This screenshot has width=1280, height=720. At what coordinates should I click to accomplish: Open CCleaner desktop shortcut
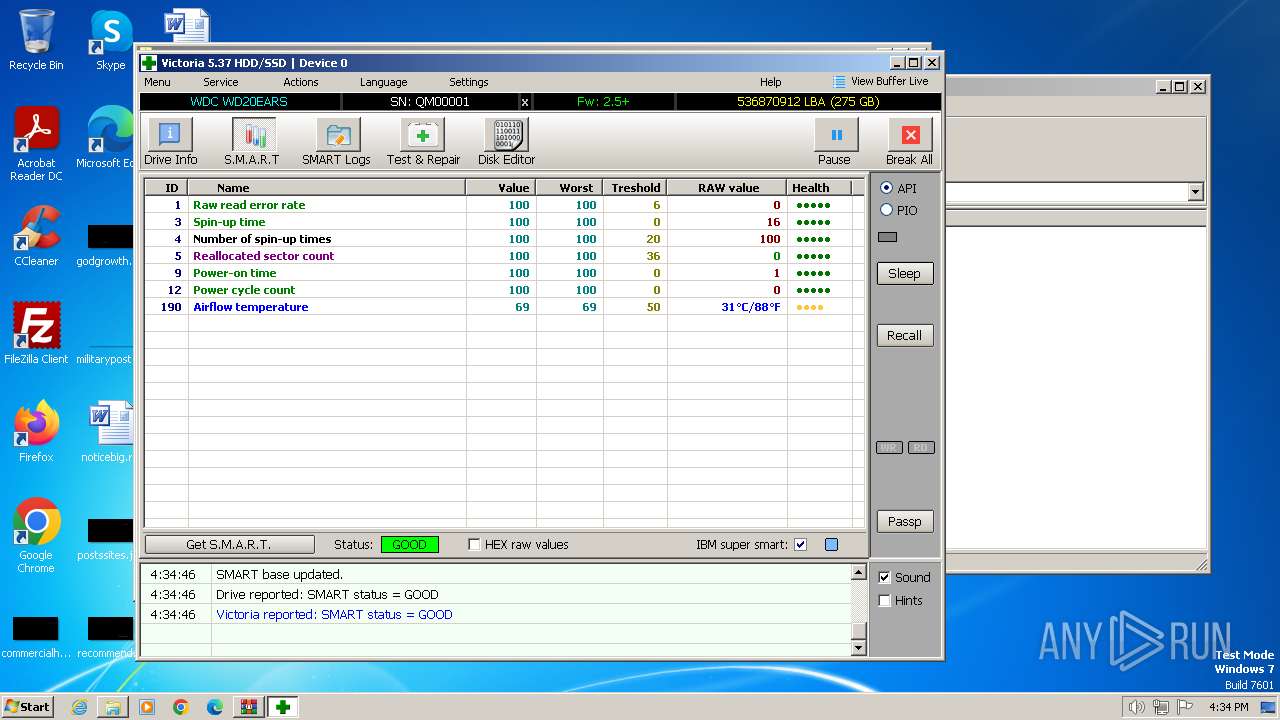36,236
